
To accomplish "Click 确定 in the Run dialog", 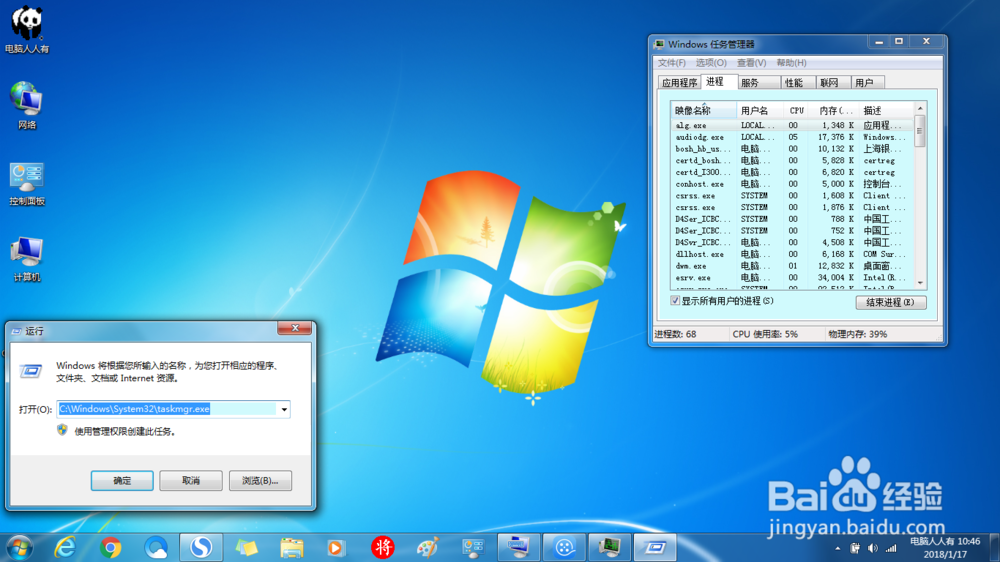I will pos(122,480).
